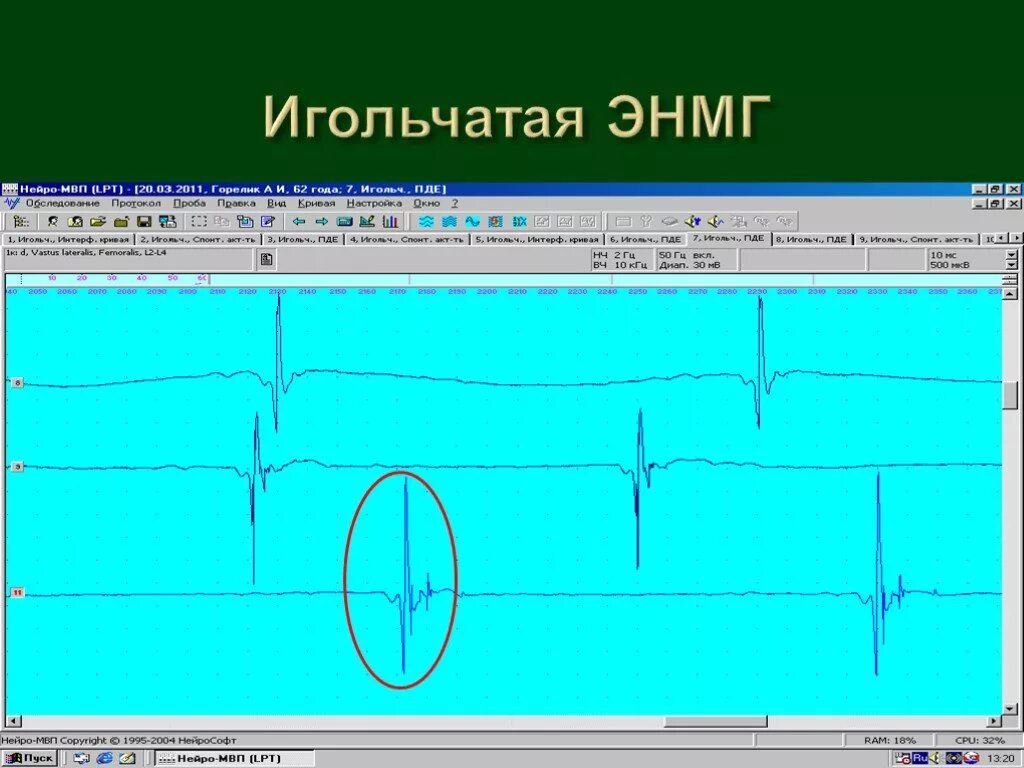Click the muscle field Vastus lateralis, Femoralis
The width and height of the screenshot is (1024, 768).
click(x=129, y=259)
